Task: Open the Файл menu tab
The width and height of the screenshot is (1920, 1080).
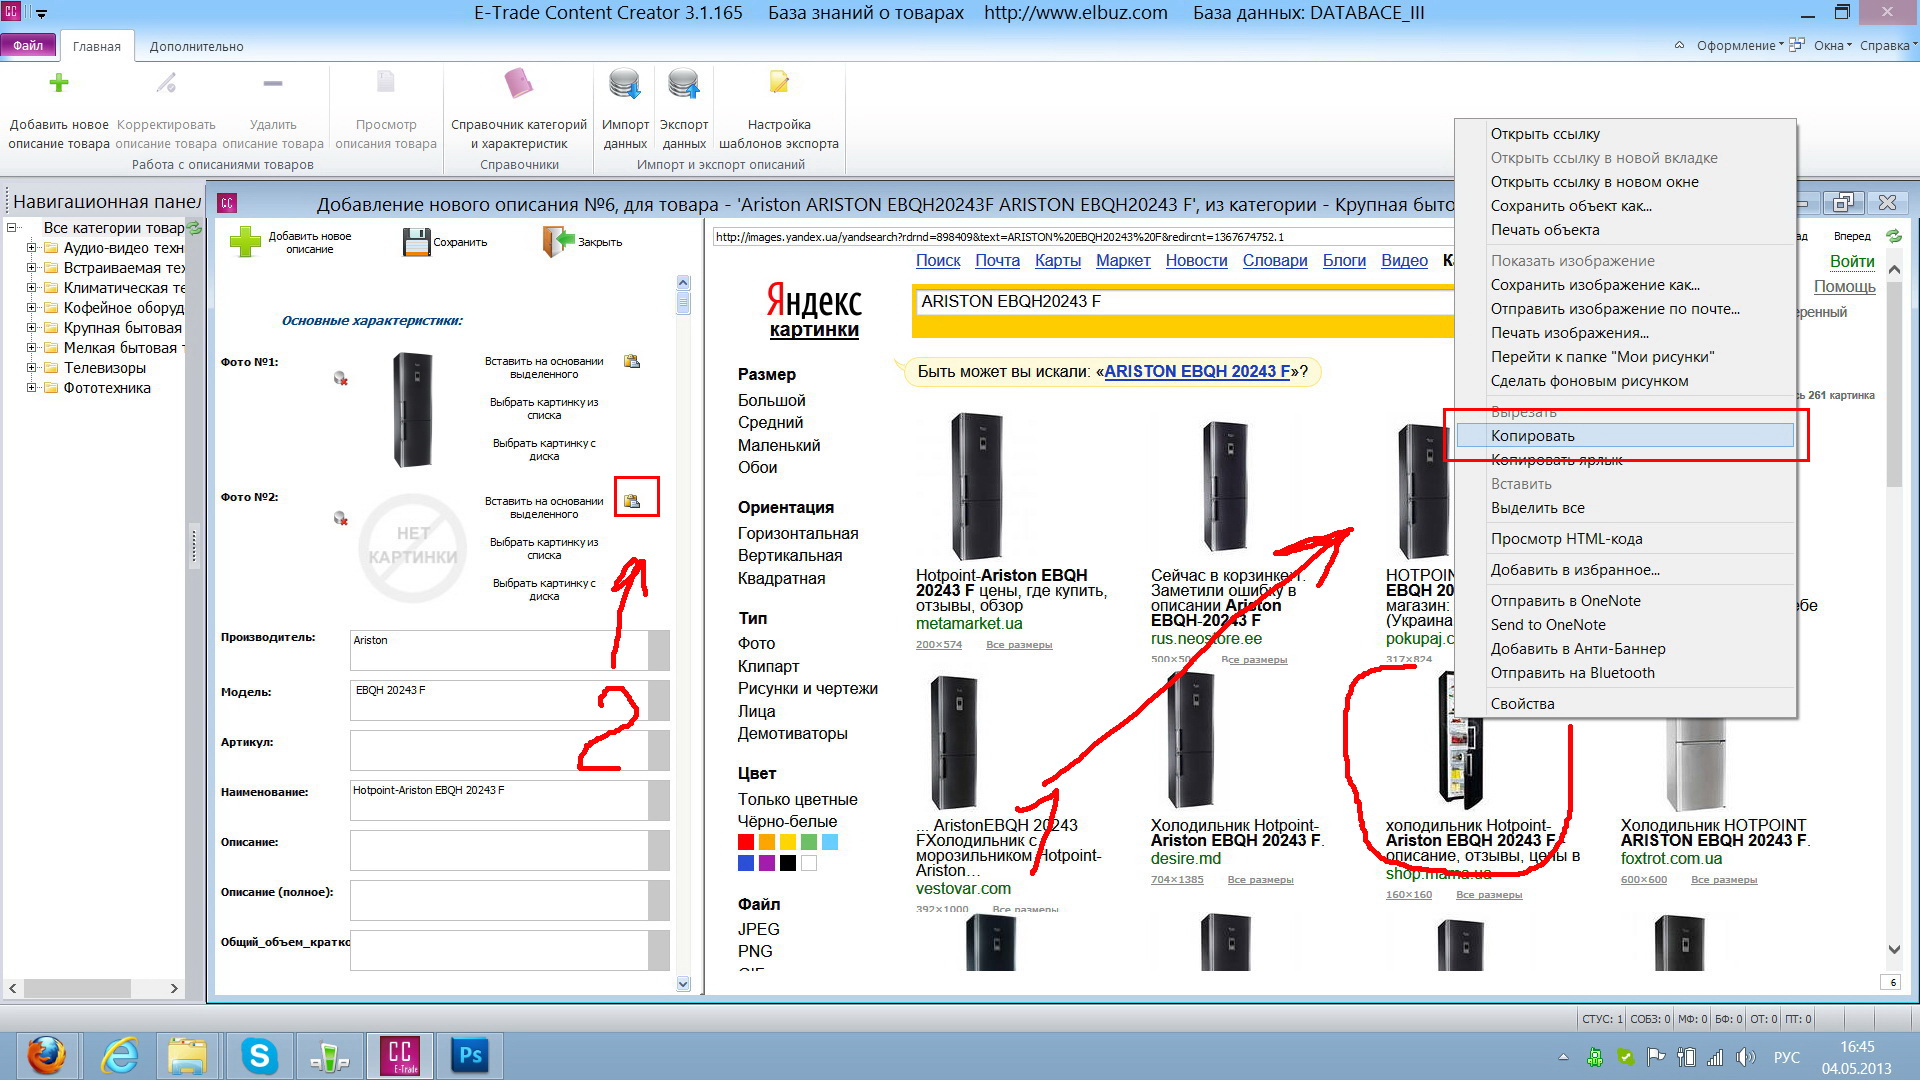Action: (x=28, y=46)
